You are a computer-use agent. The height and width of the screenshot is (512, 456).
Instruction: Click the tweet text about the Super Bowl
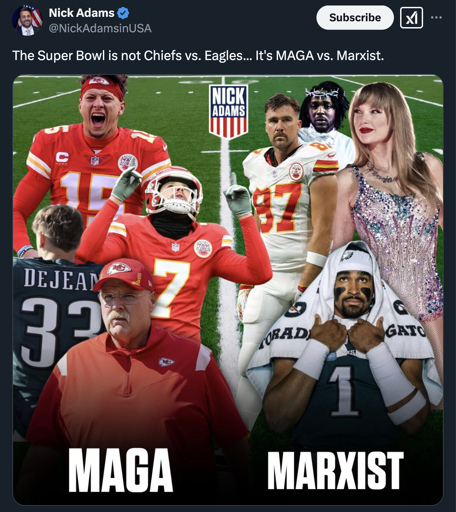coord(198,55)
